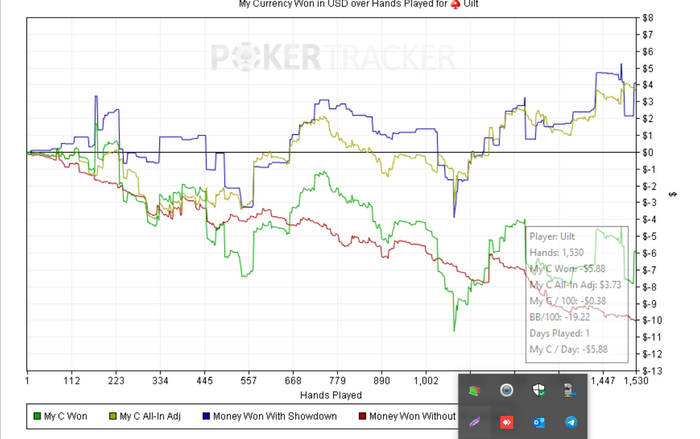This screenshot has width=700, height=439.
Task: Click Hands: 1,530 in the stats tooltip
Action: tap(556, 253)
